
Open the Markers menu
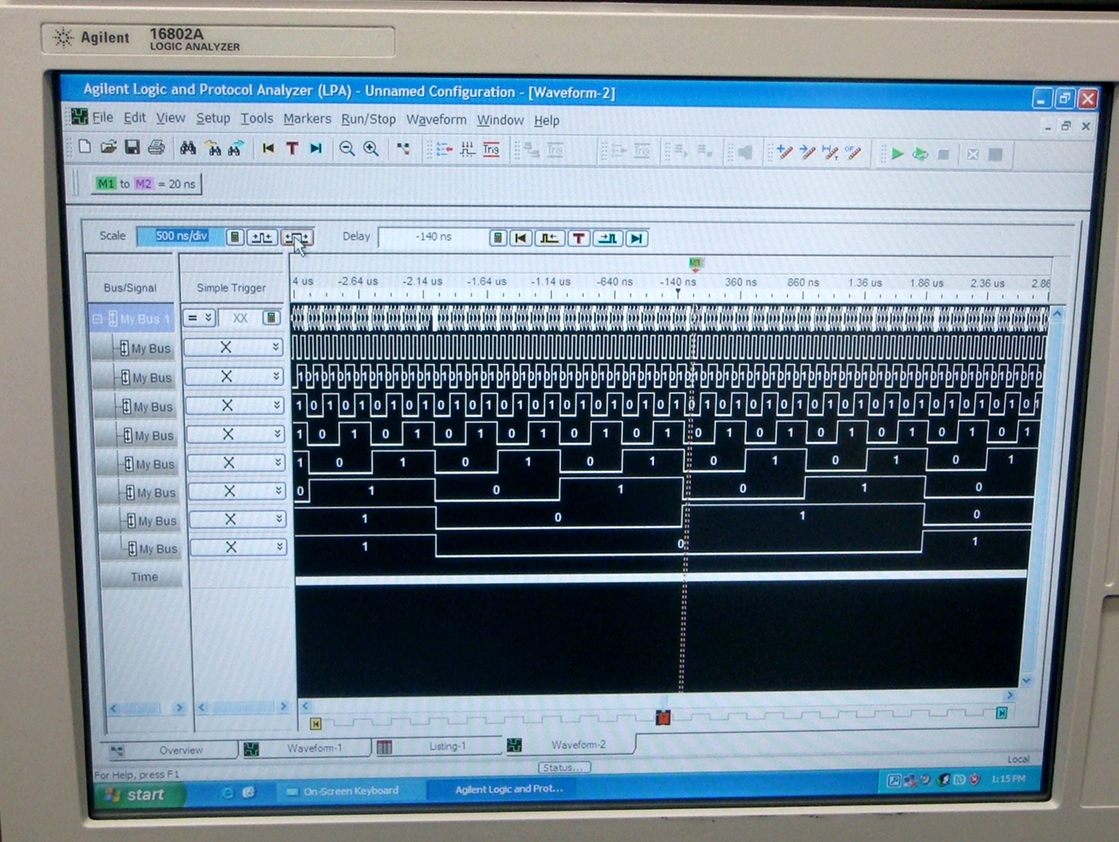[307, 118]
